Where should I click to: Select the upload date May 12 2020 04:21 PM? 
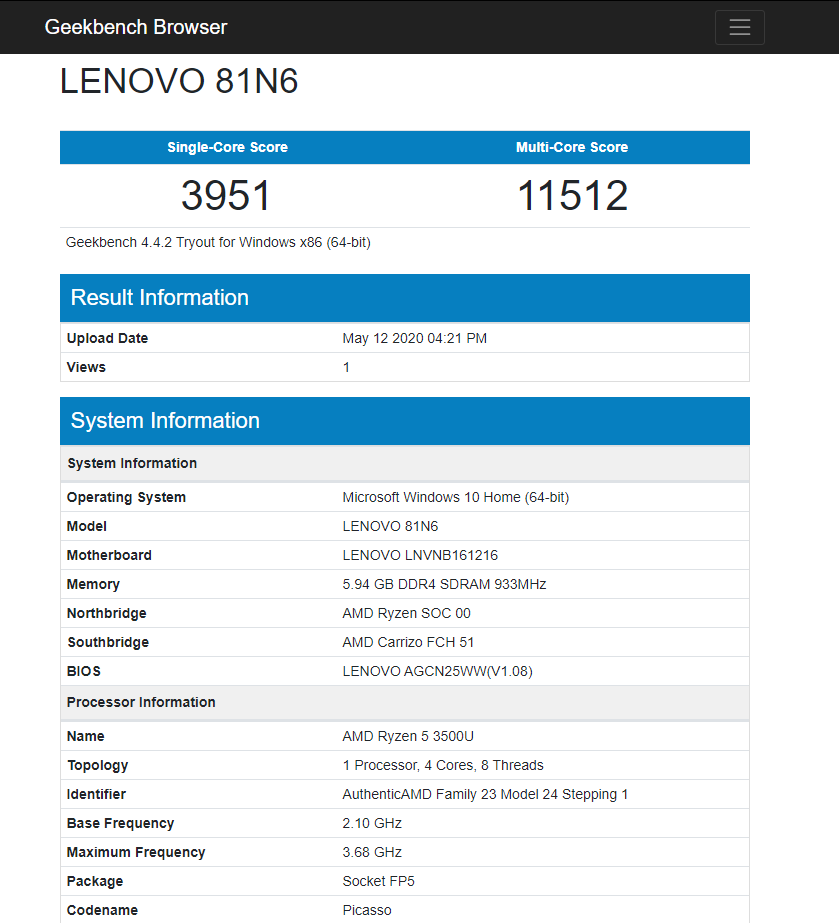pos(414,338)
